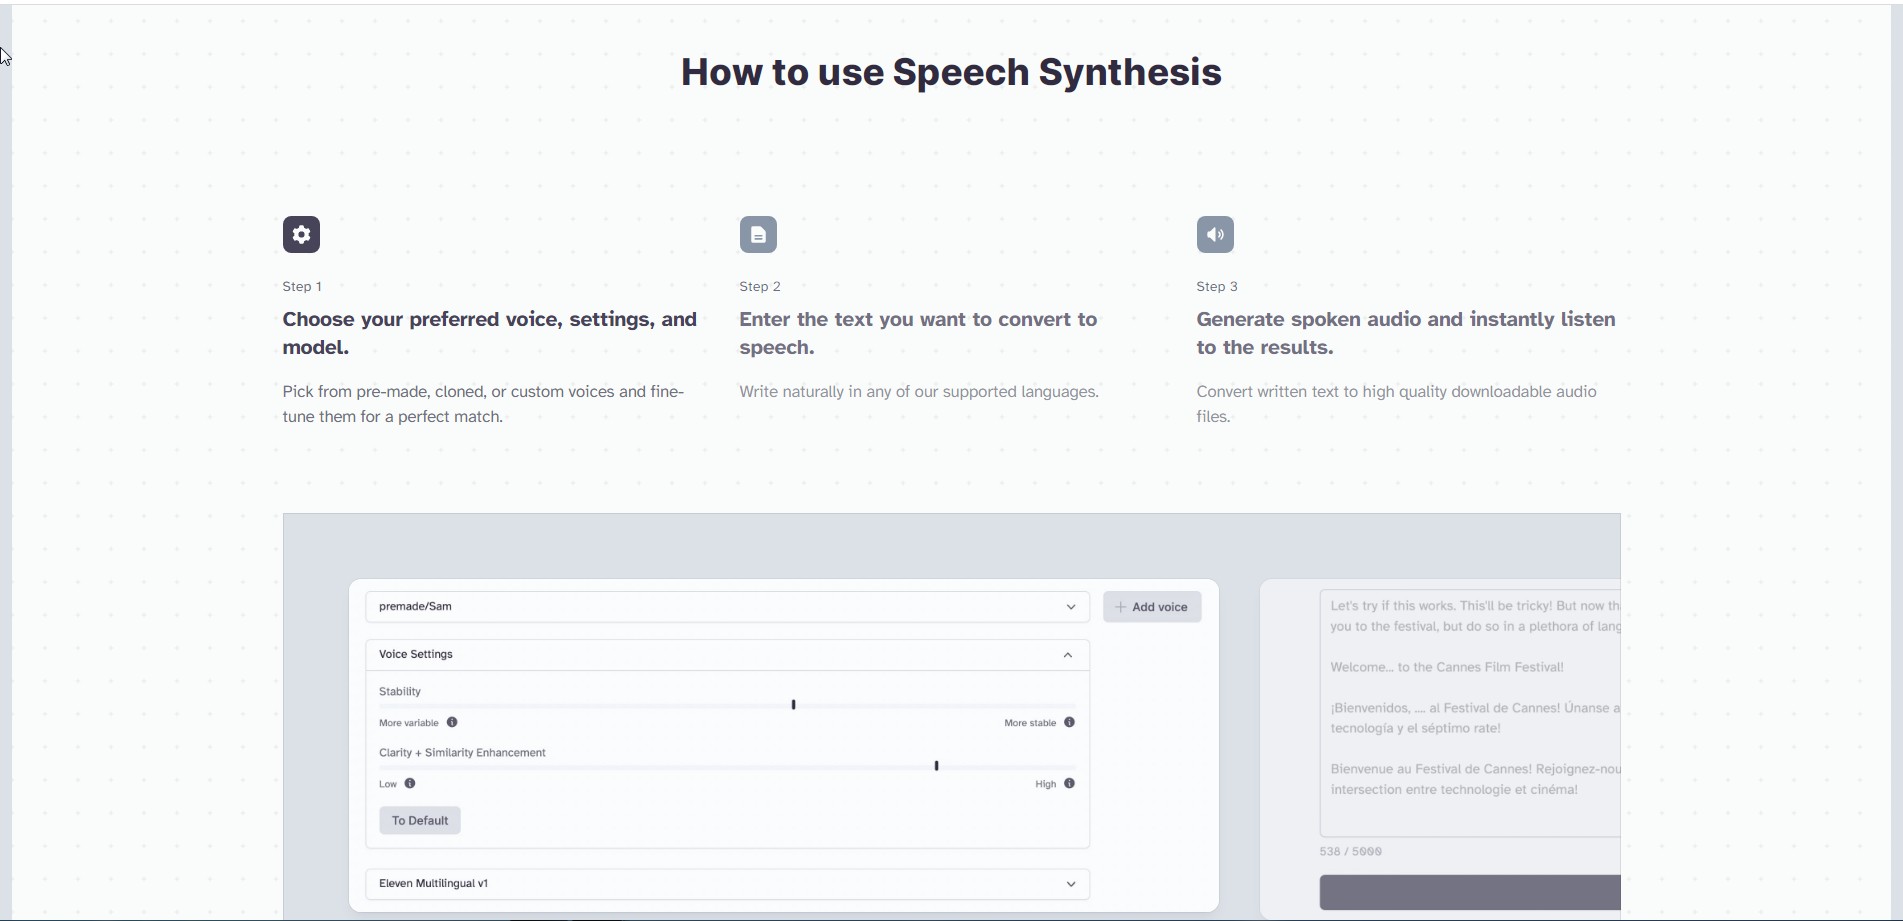Screen dimensions: 1903x921
Task: Click inside the sample text input area
Action: coord(1470,713)
